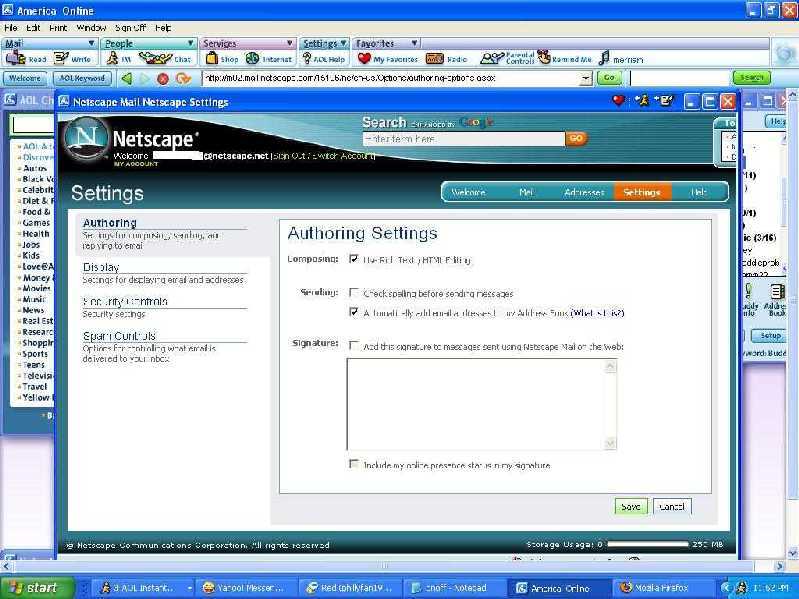Click the Netscape search term field
799x599 pixels.
coord(464,139)
